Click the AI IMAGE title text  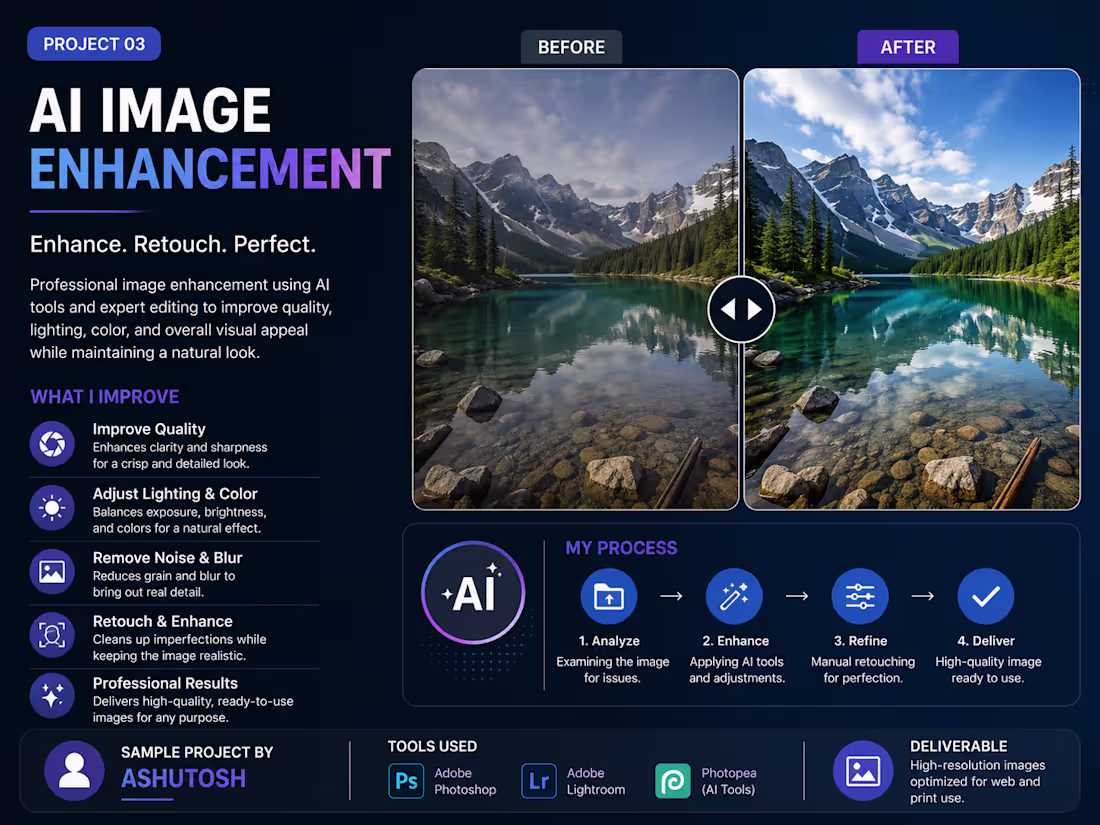tap(150, 110)
